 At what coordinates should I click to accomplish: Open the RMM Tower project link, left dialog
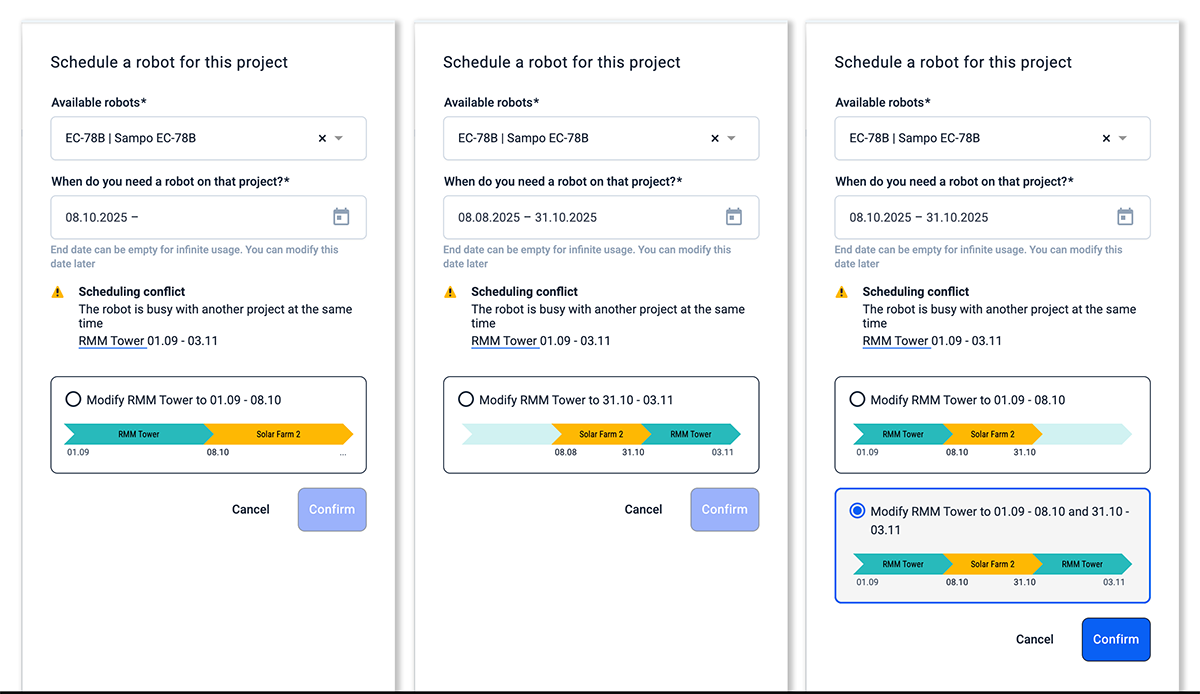pyautogui.click(x=112, y=340)
